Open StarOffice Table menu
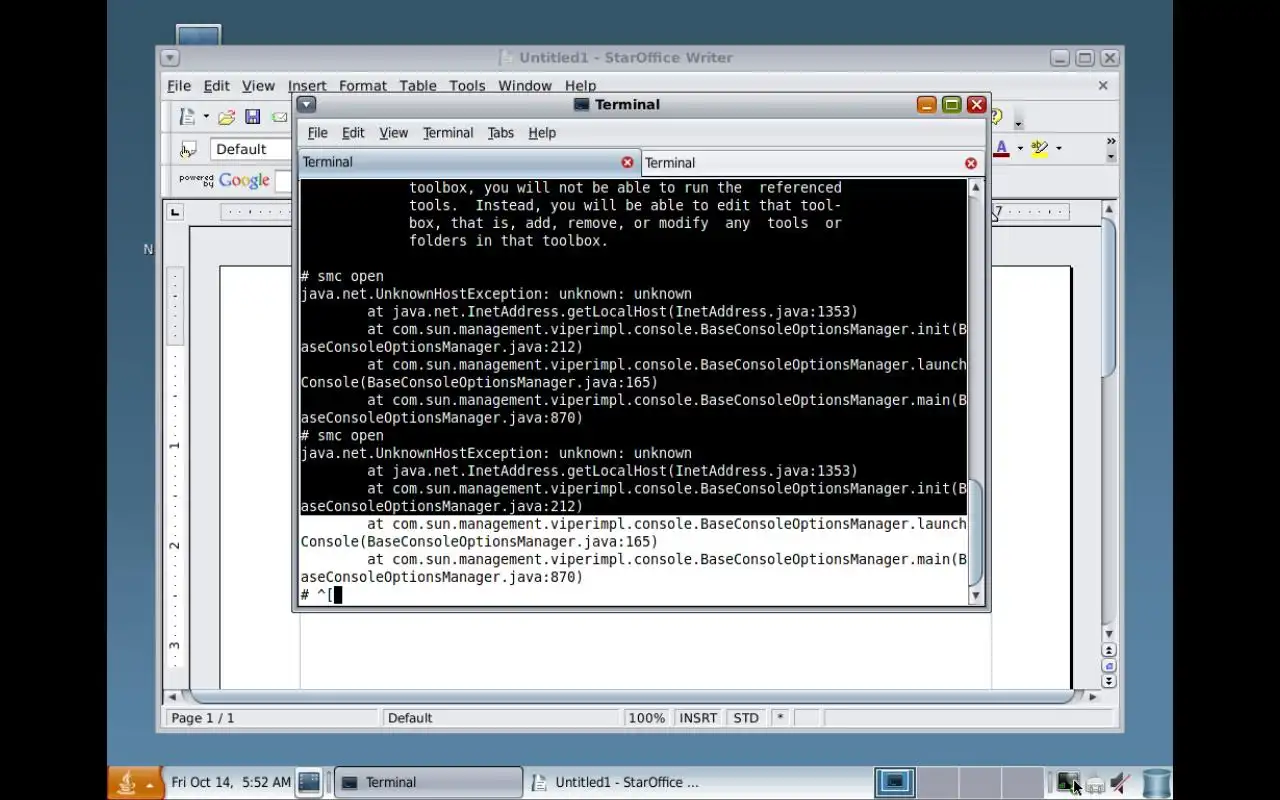 pos(418,86)
